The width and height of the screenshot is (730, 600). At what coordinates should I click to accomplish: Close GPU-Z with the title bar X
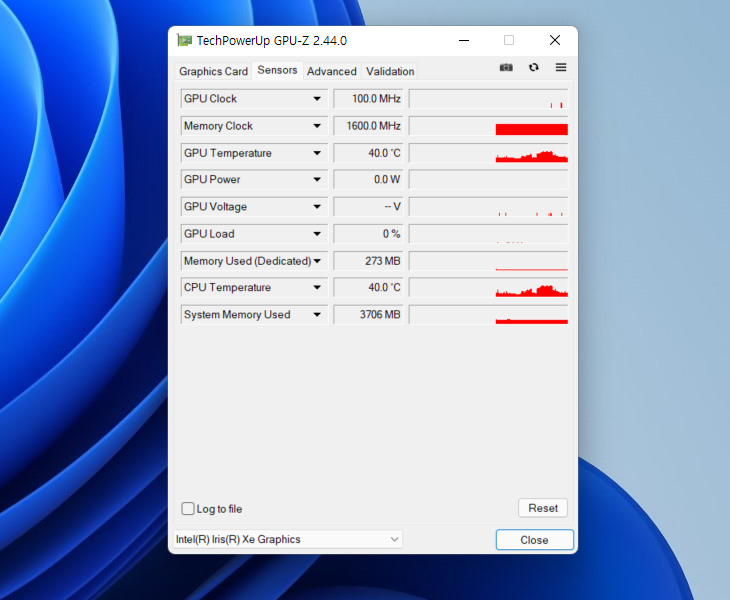click(x=554, y=40)
